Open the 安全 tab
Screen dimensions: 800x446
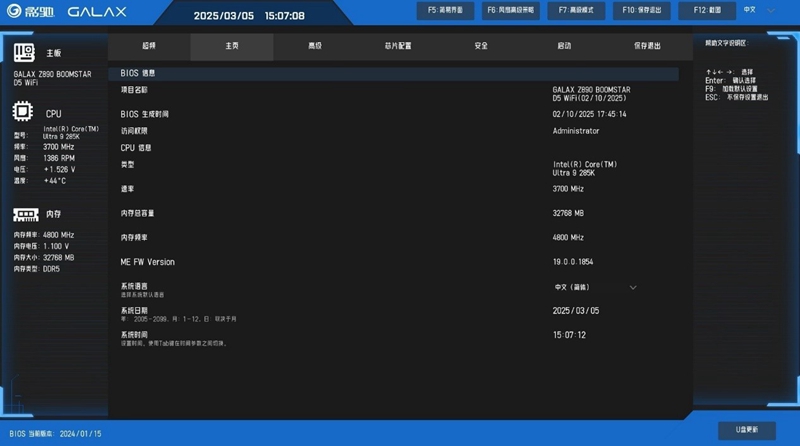(481, 46)
